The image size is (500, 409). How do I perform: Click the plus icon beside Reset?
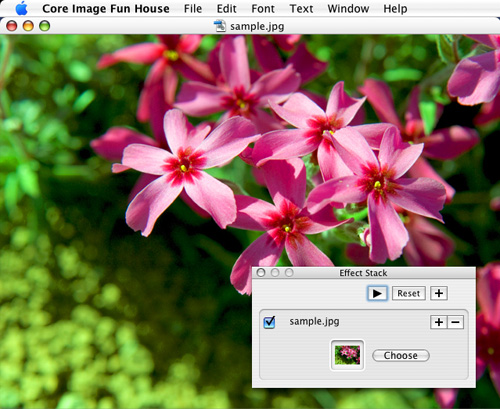pyautogui.click(x=439, y=293)
